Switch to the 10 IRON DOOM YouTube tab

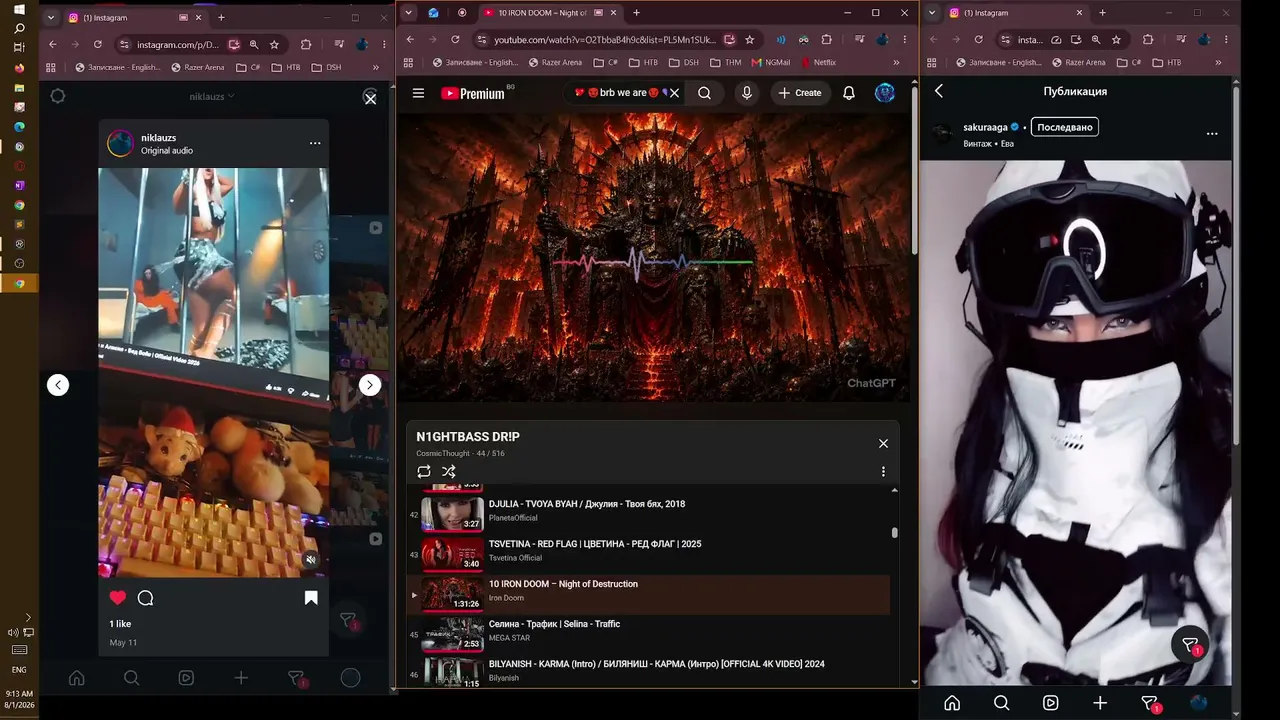click(549, 13)
